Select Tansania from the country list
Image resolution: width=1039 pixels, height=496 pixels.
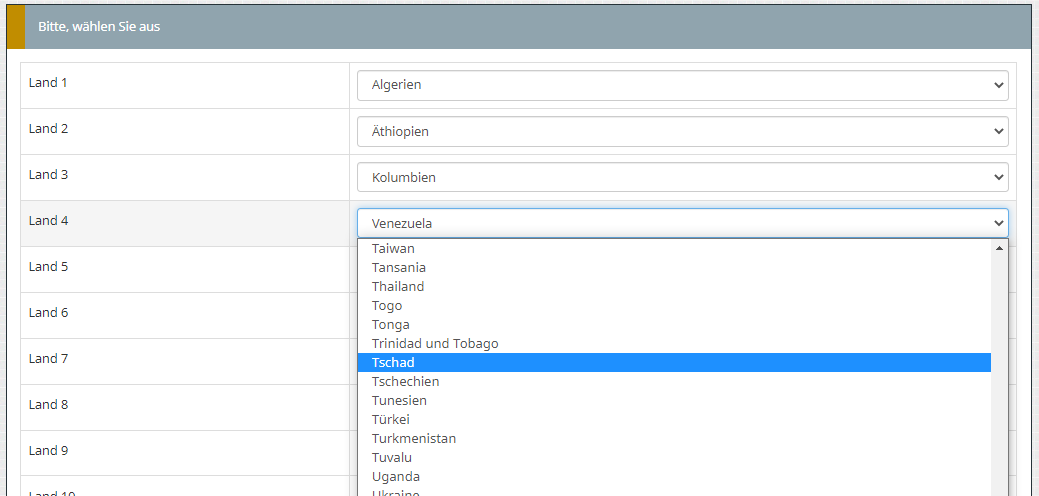point(399,267)
